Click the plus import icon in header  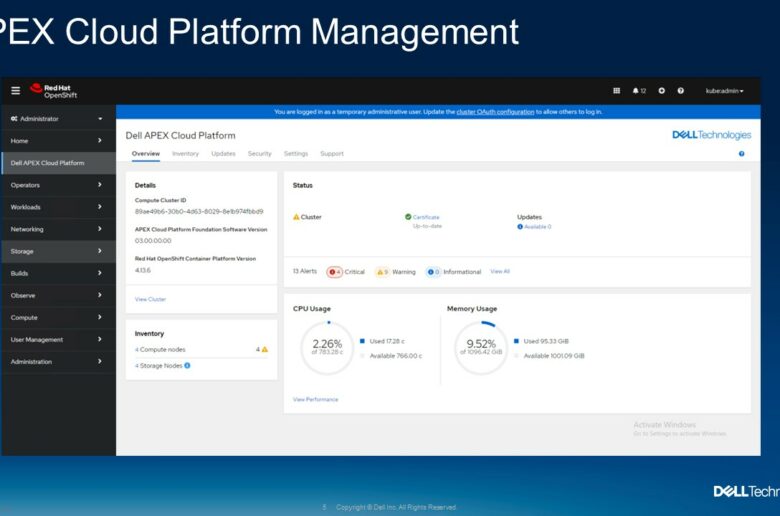[662, 91]
